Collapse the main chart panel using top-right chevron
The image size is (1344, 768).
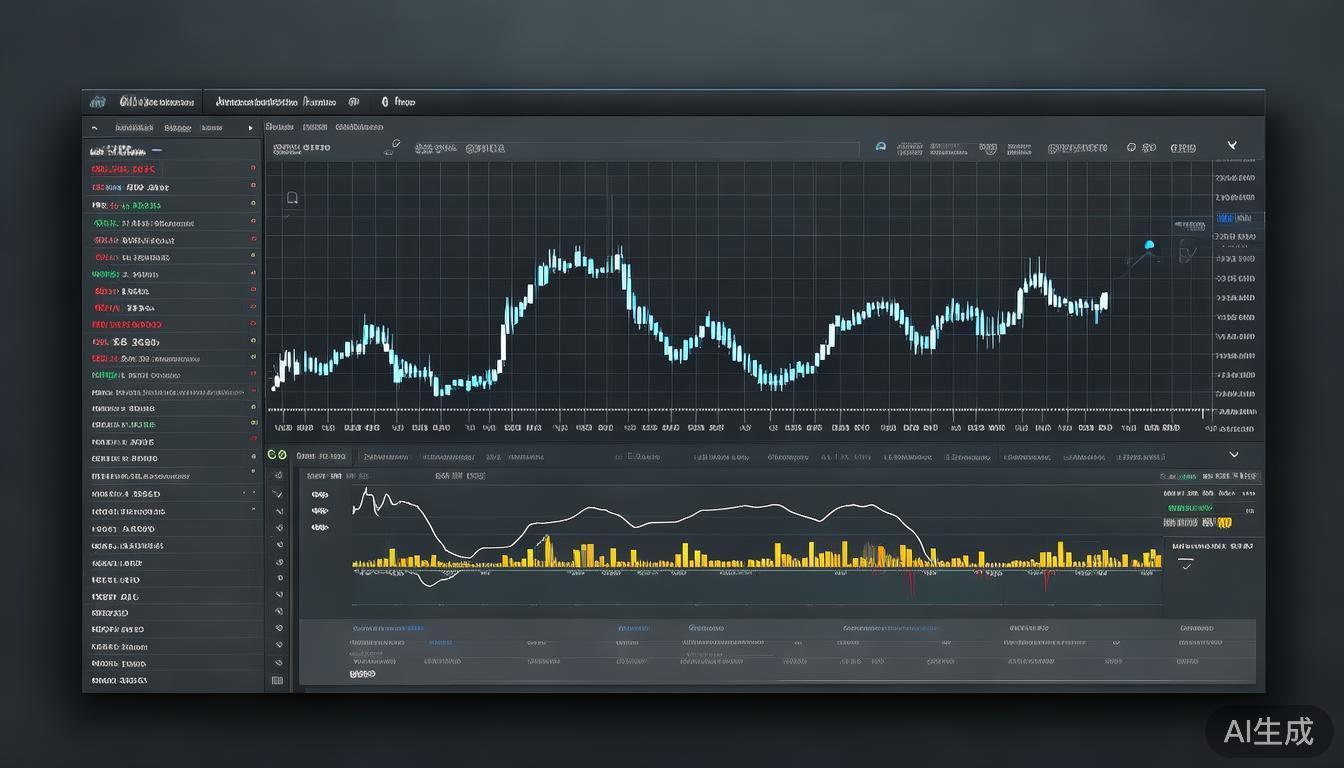[1232, 146]
